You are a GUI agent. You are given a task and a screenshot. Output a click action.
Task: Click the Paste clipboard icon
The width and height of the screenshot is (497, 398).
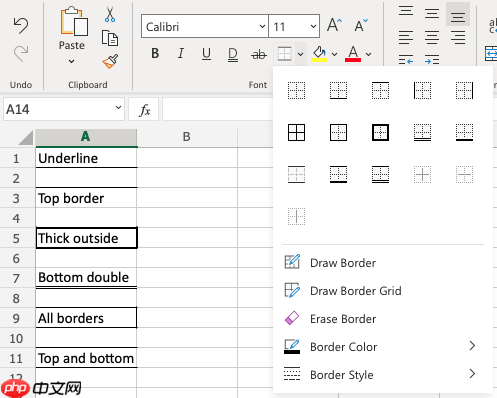74,21
